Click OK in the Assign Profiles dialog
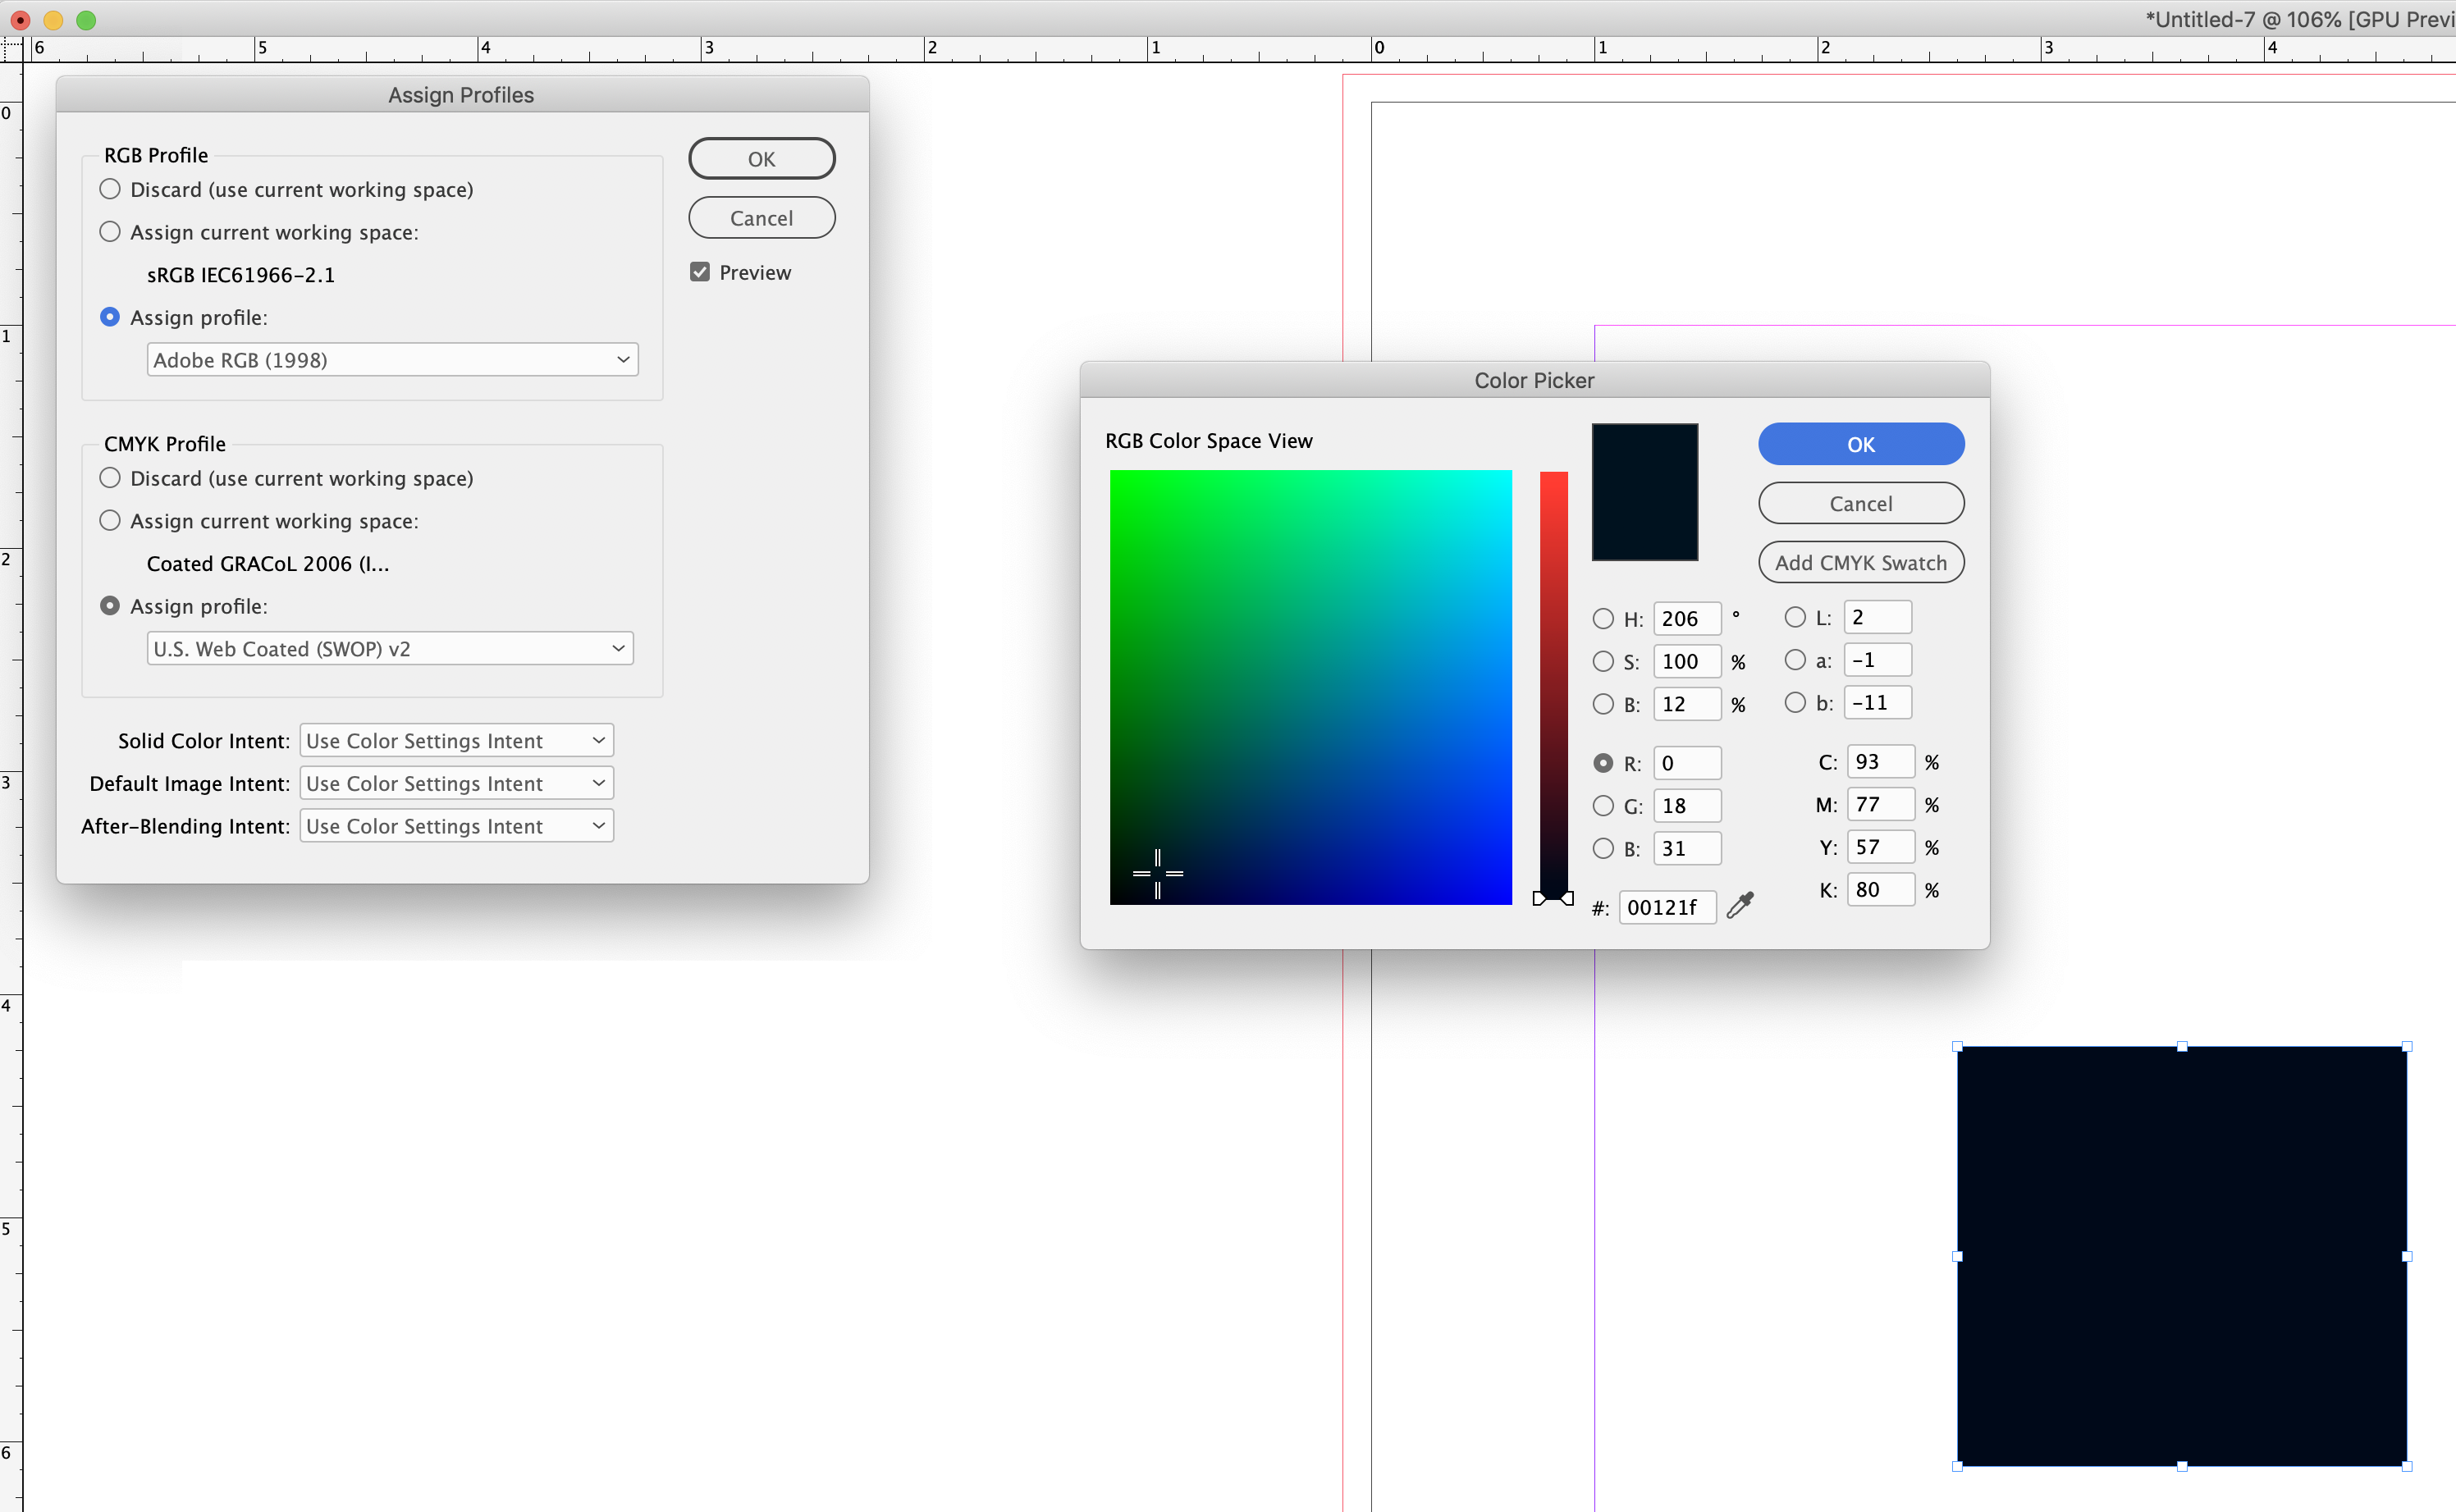The image size is (2456, 1512). 761,158
